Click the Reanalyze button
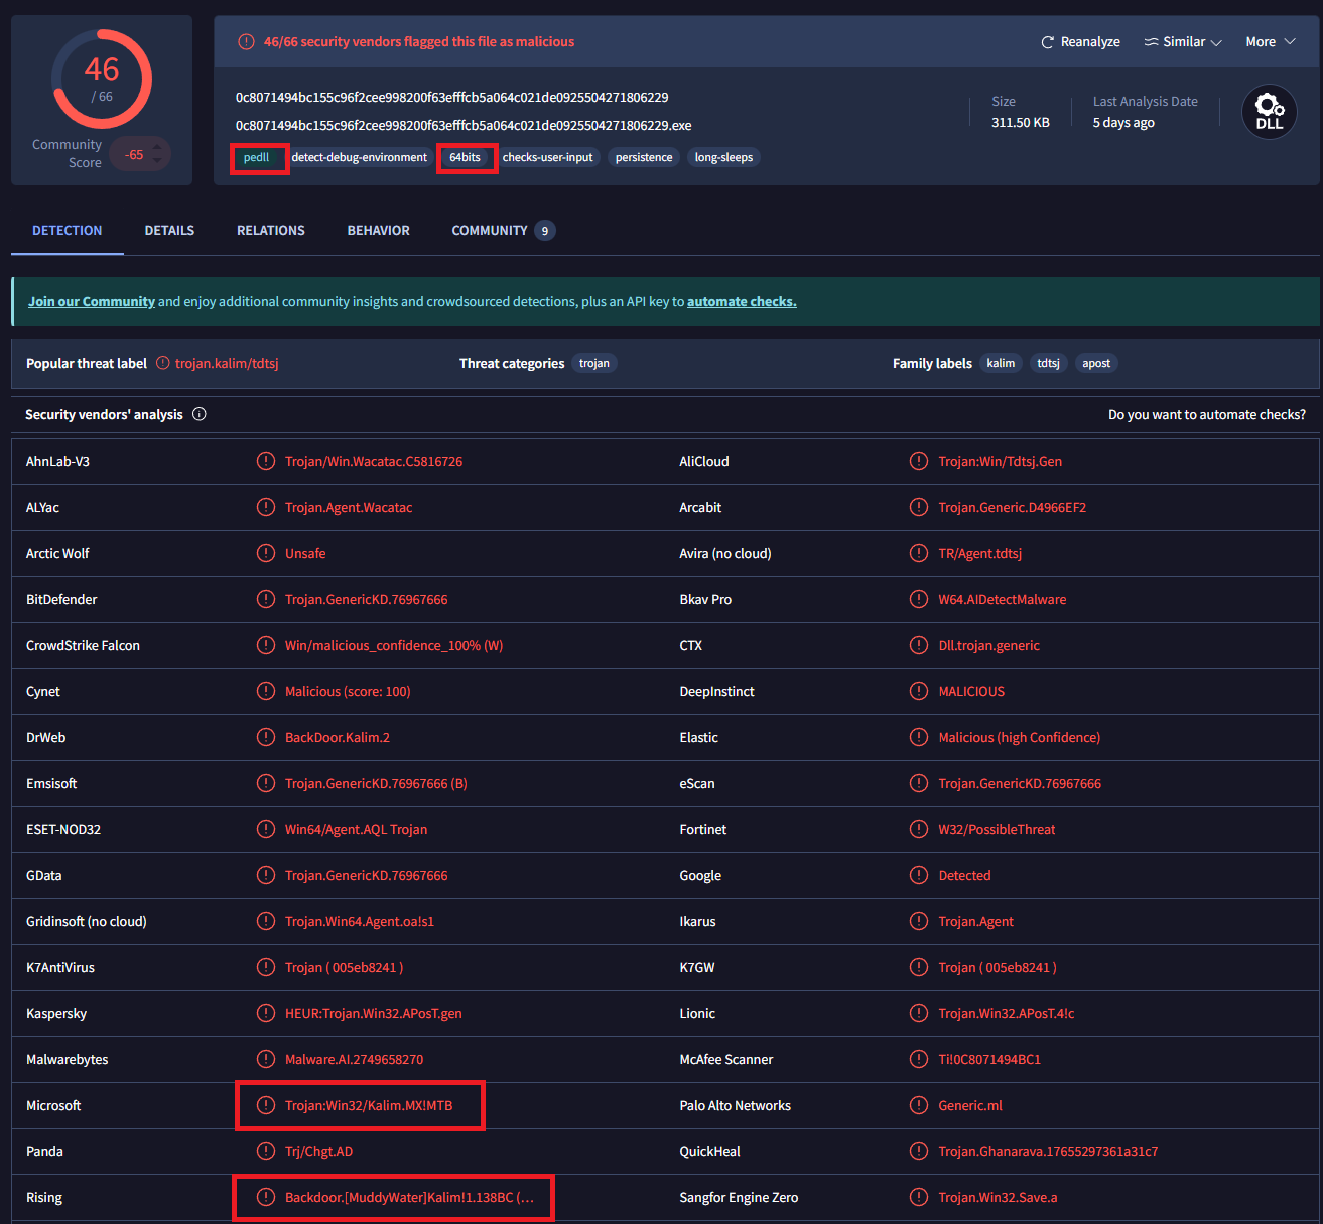This screenshot has height=1224, width=1323. tap(1080, 42)
